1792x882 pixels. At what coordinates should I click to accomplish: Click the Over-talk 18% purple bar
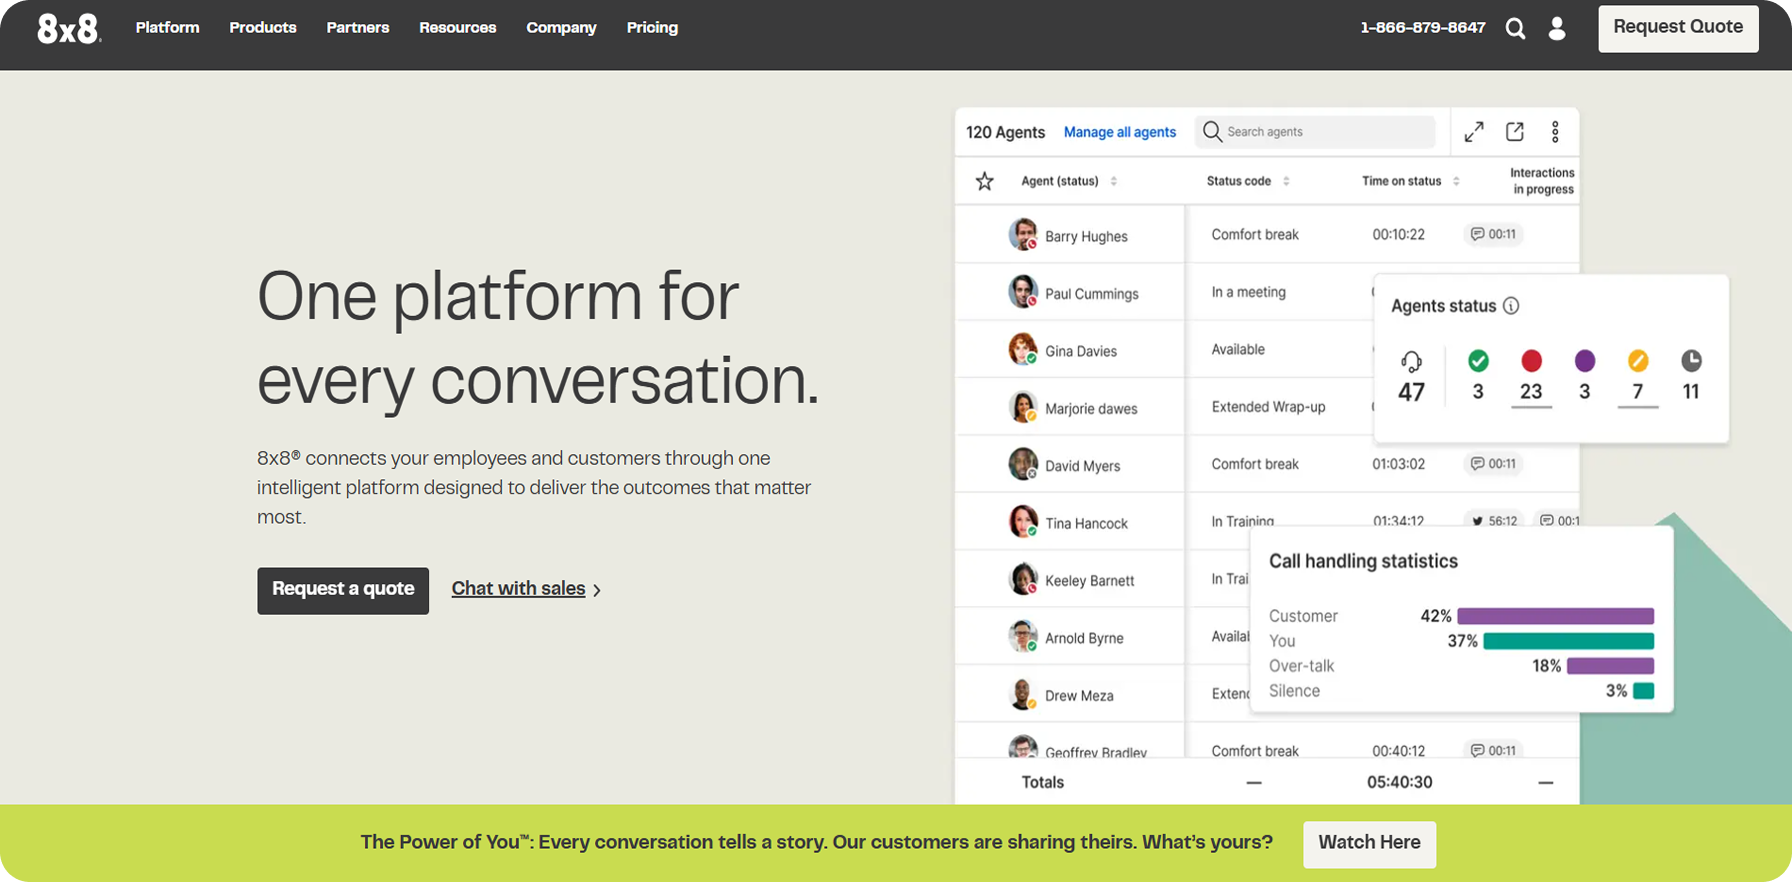(x=1610, y=666)
